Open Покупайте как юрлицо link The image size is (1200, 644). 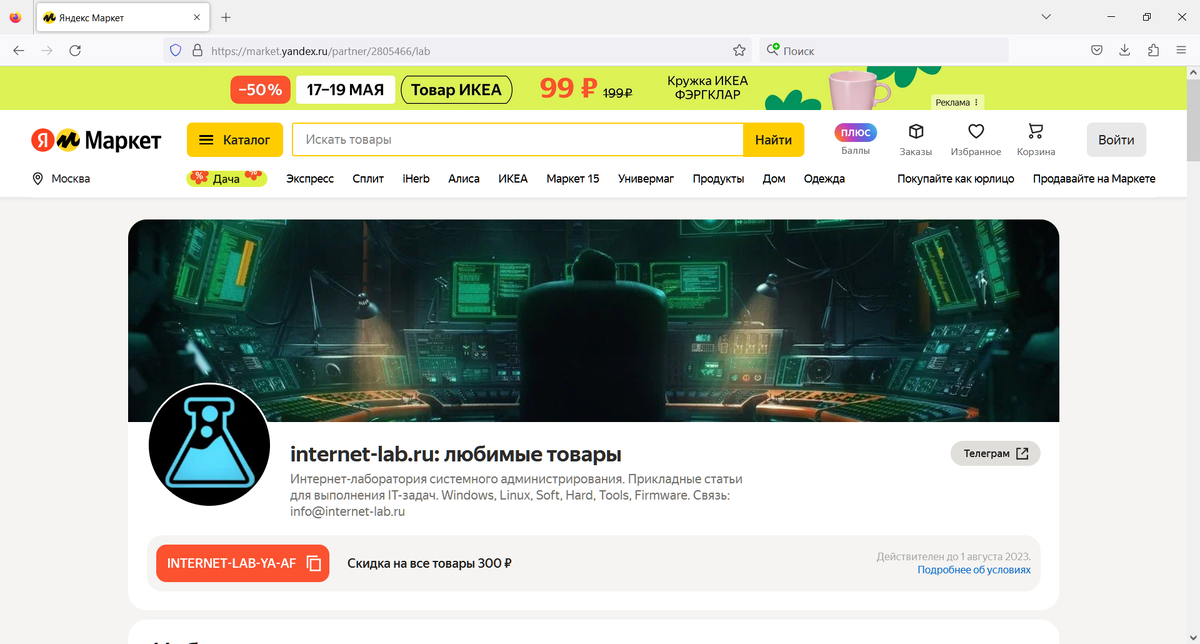pyautogui.click(x=956, y=179)
